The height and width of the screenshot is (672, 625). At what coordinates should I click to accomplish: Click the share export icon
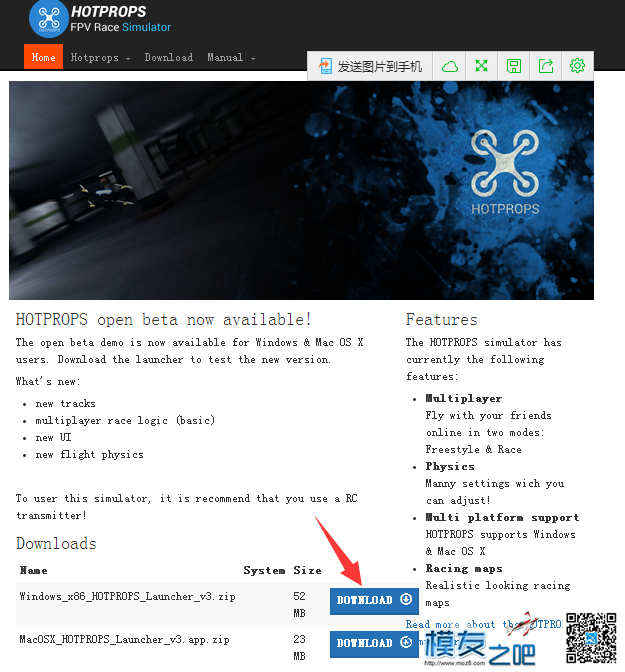tap(546, 66)
